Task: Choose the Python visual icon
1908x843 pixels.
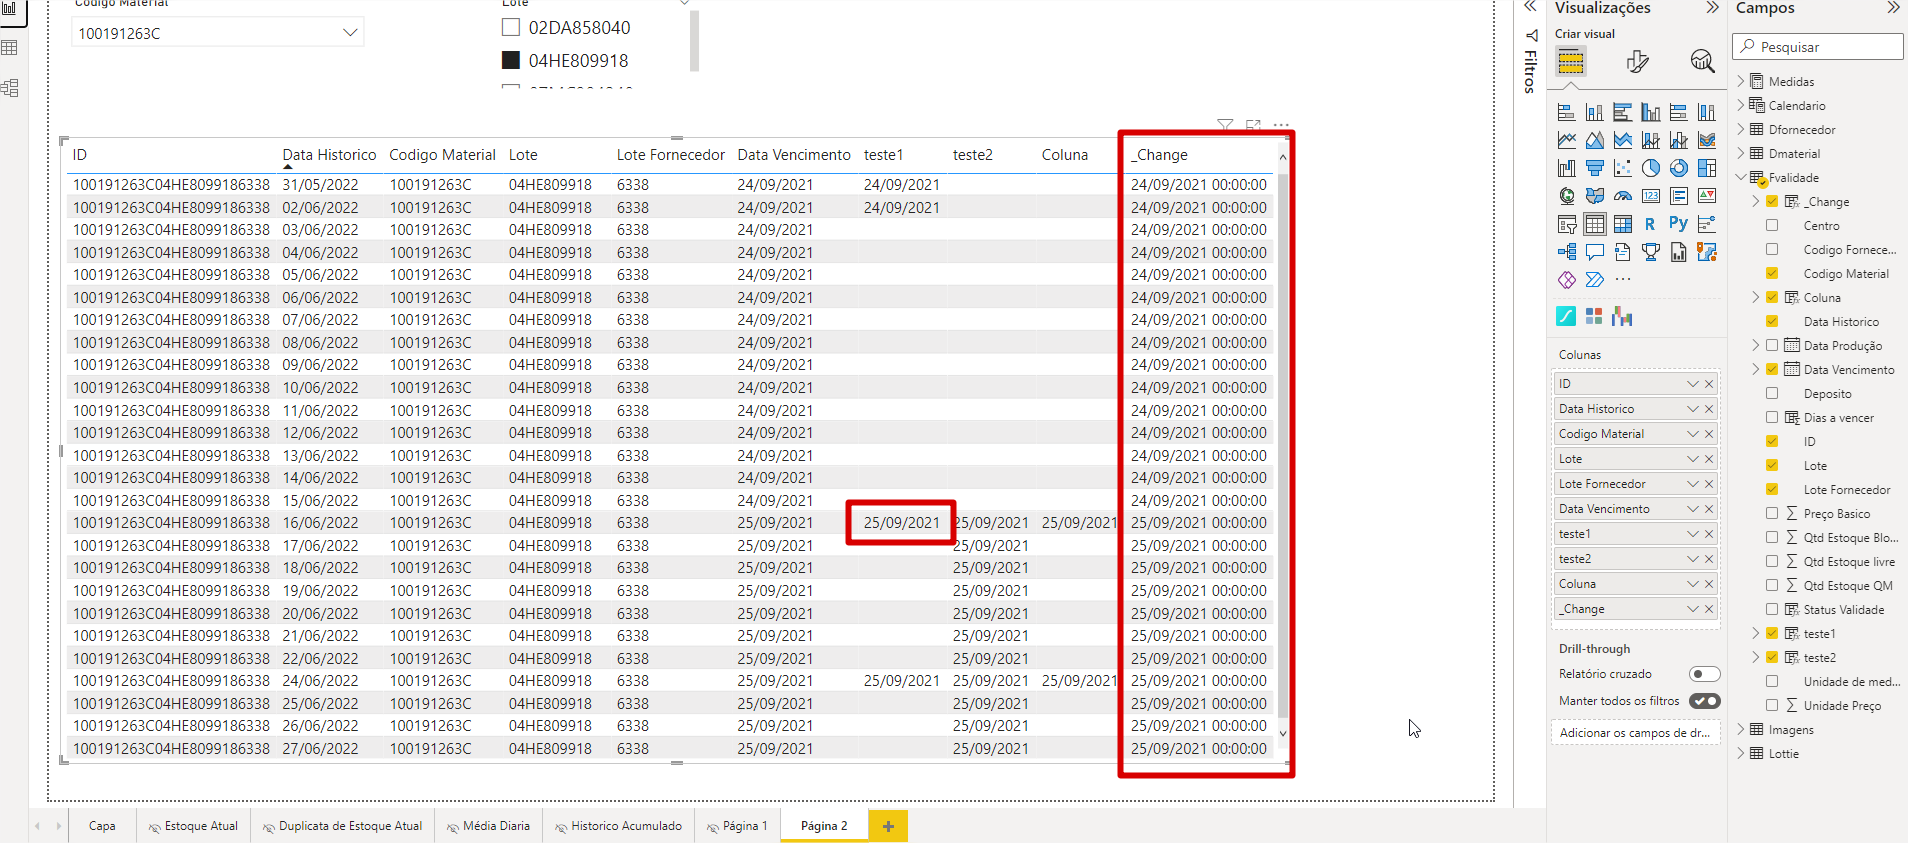Action: coord(1679,224)
